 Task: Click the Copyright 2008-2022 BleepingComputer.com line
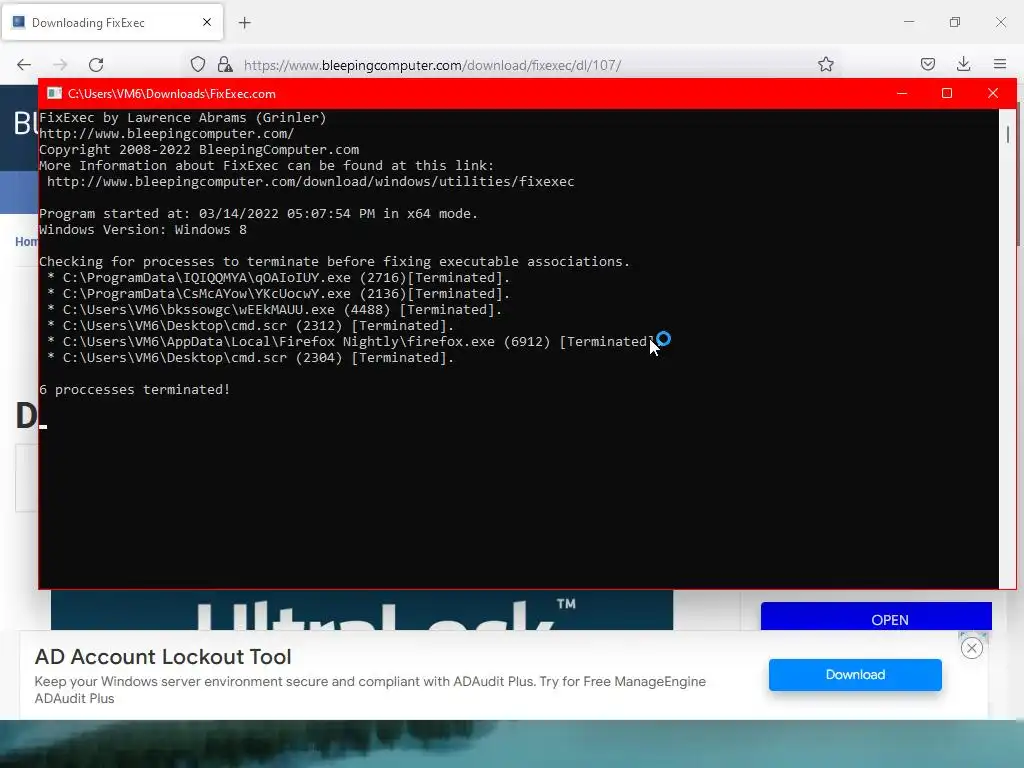click(199, 150)
